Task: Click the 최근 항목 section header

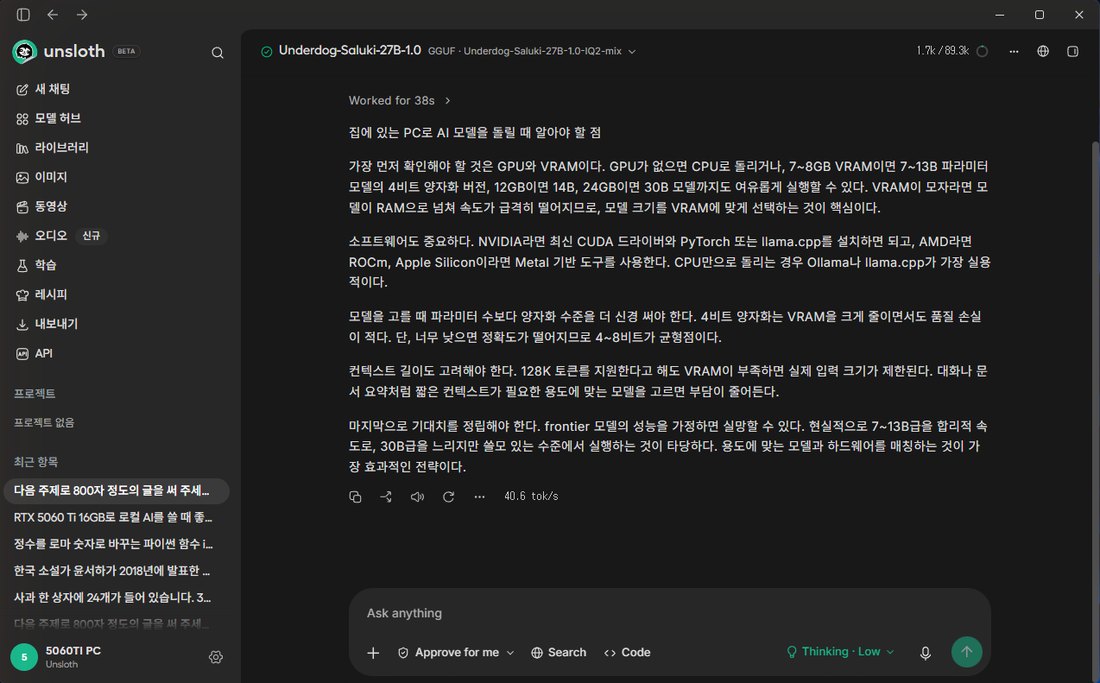Action: pos(36,462)
